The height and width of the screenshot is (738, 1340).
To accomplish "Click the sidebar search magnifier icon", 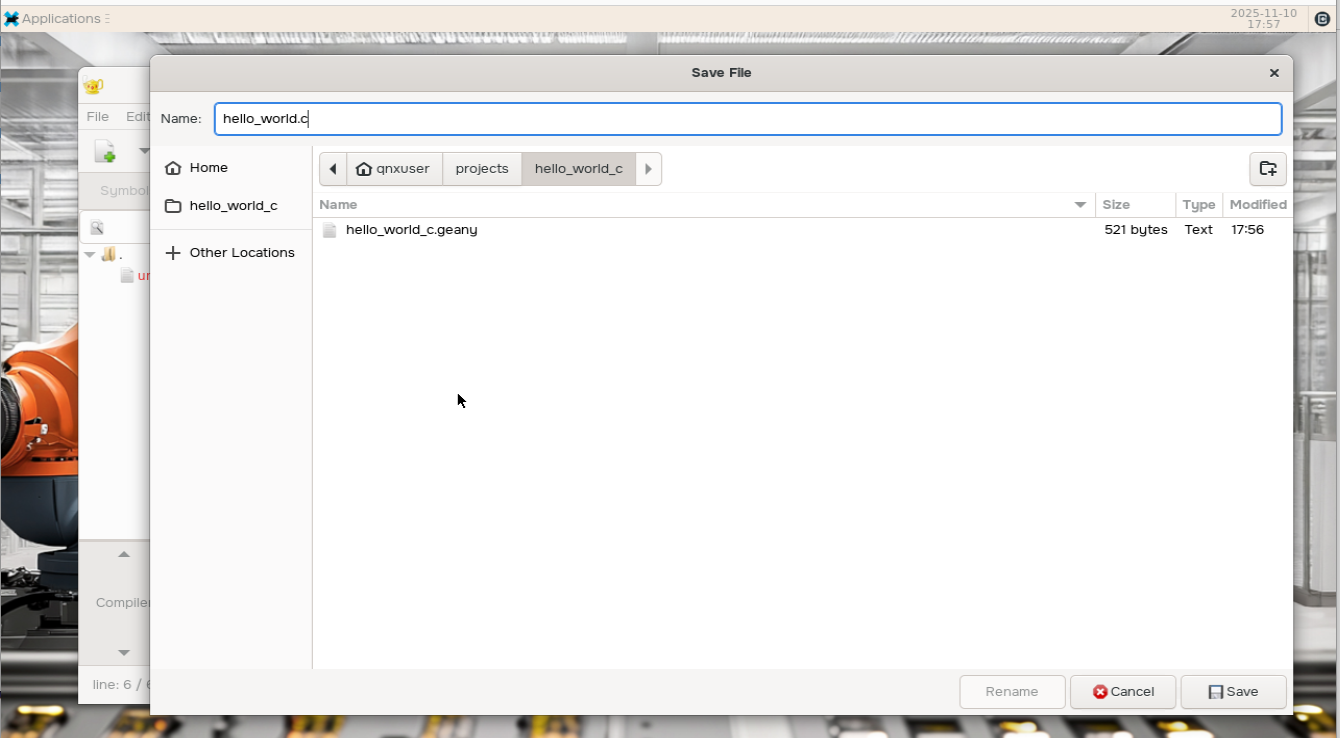I will coord(97,228).
